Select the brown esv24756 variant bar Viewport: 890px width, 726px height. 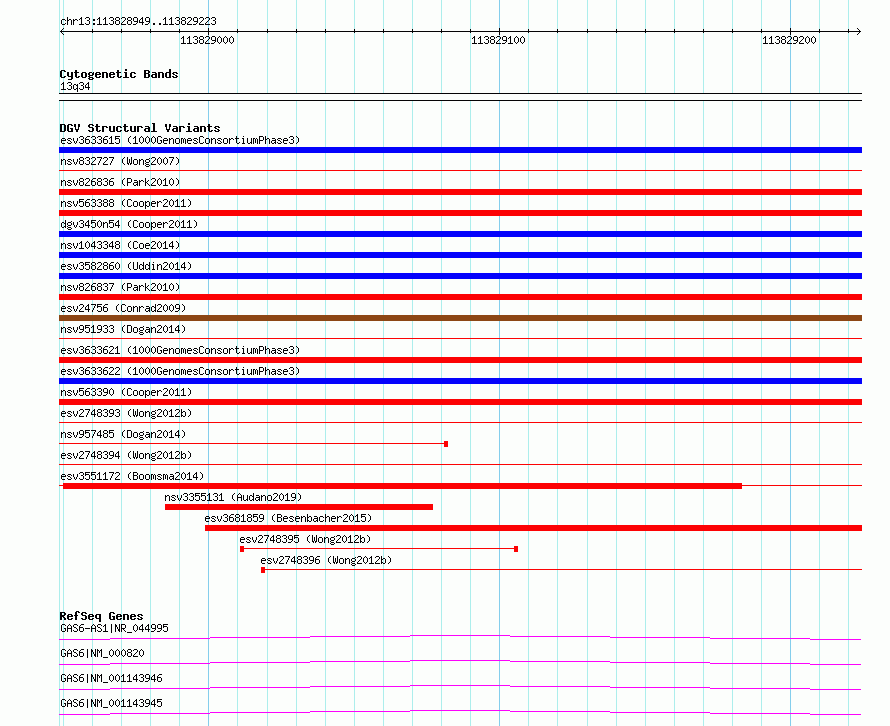[x=460, y=318]
